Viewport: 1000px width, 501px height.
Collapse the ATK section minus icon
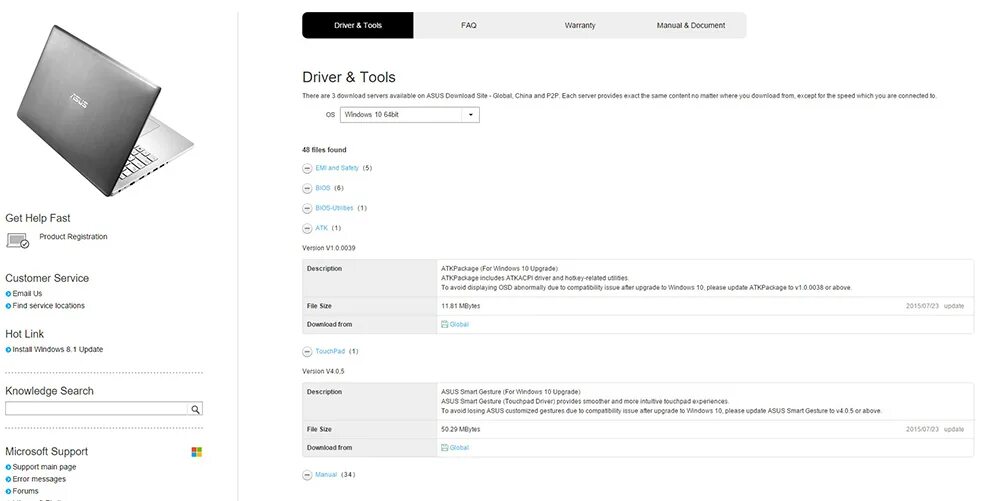(x=307, y=228)
